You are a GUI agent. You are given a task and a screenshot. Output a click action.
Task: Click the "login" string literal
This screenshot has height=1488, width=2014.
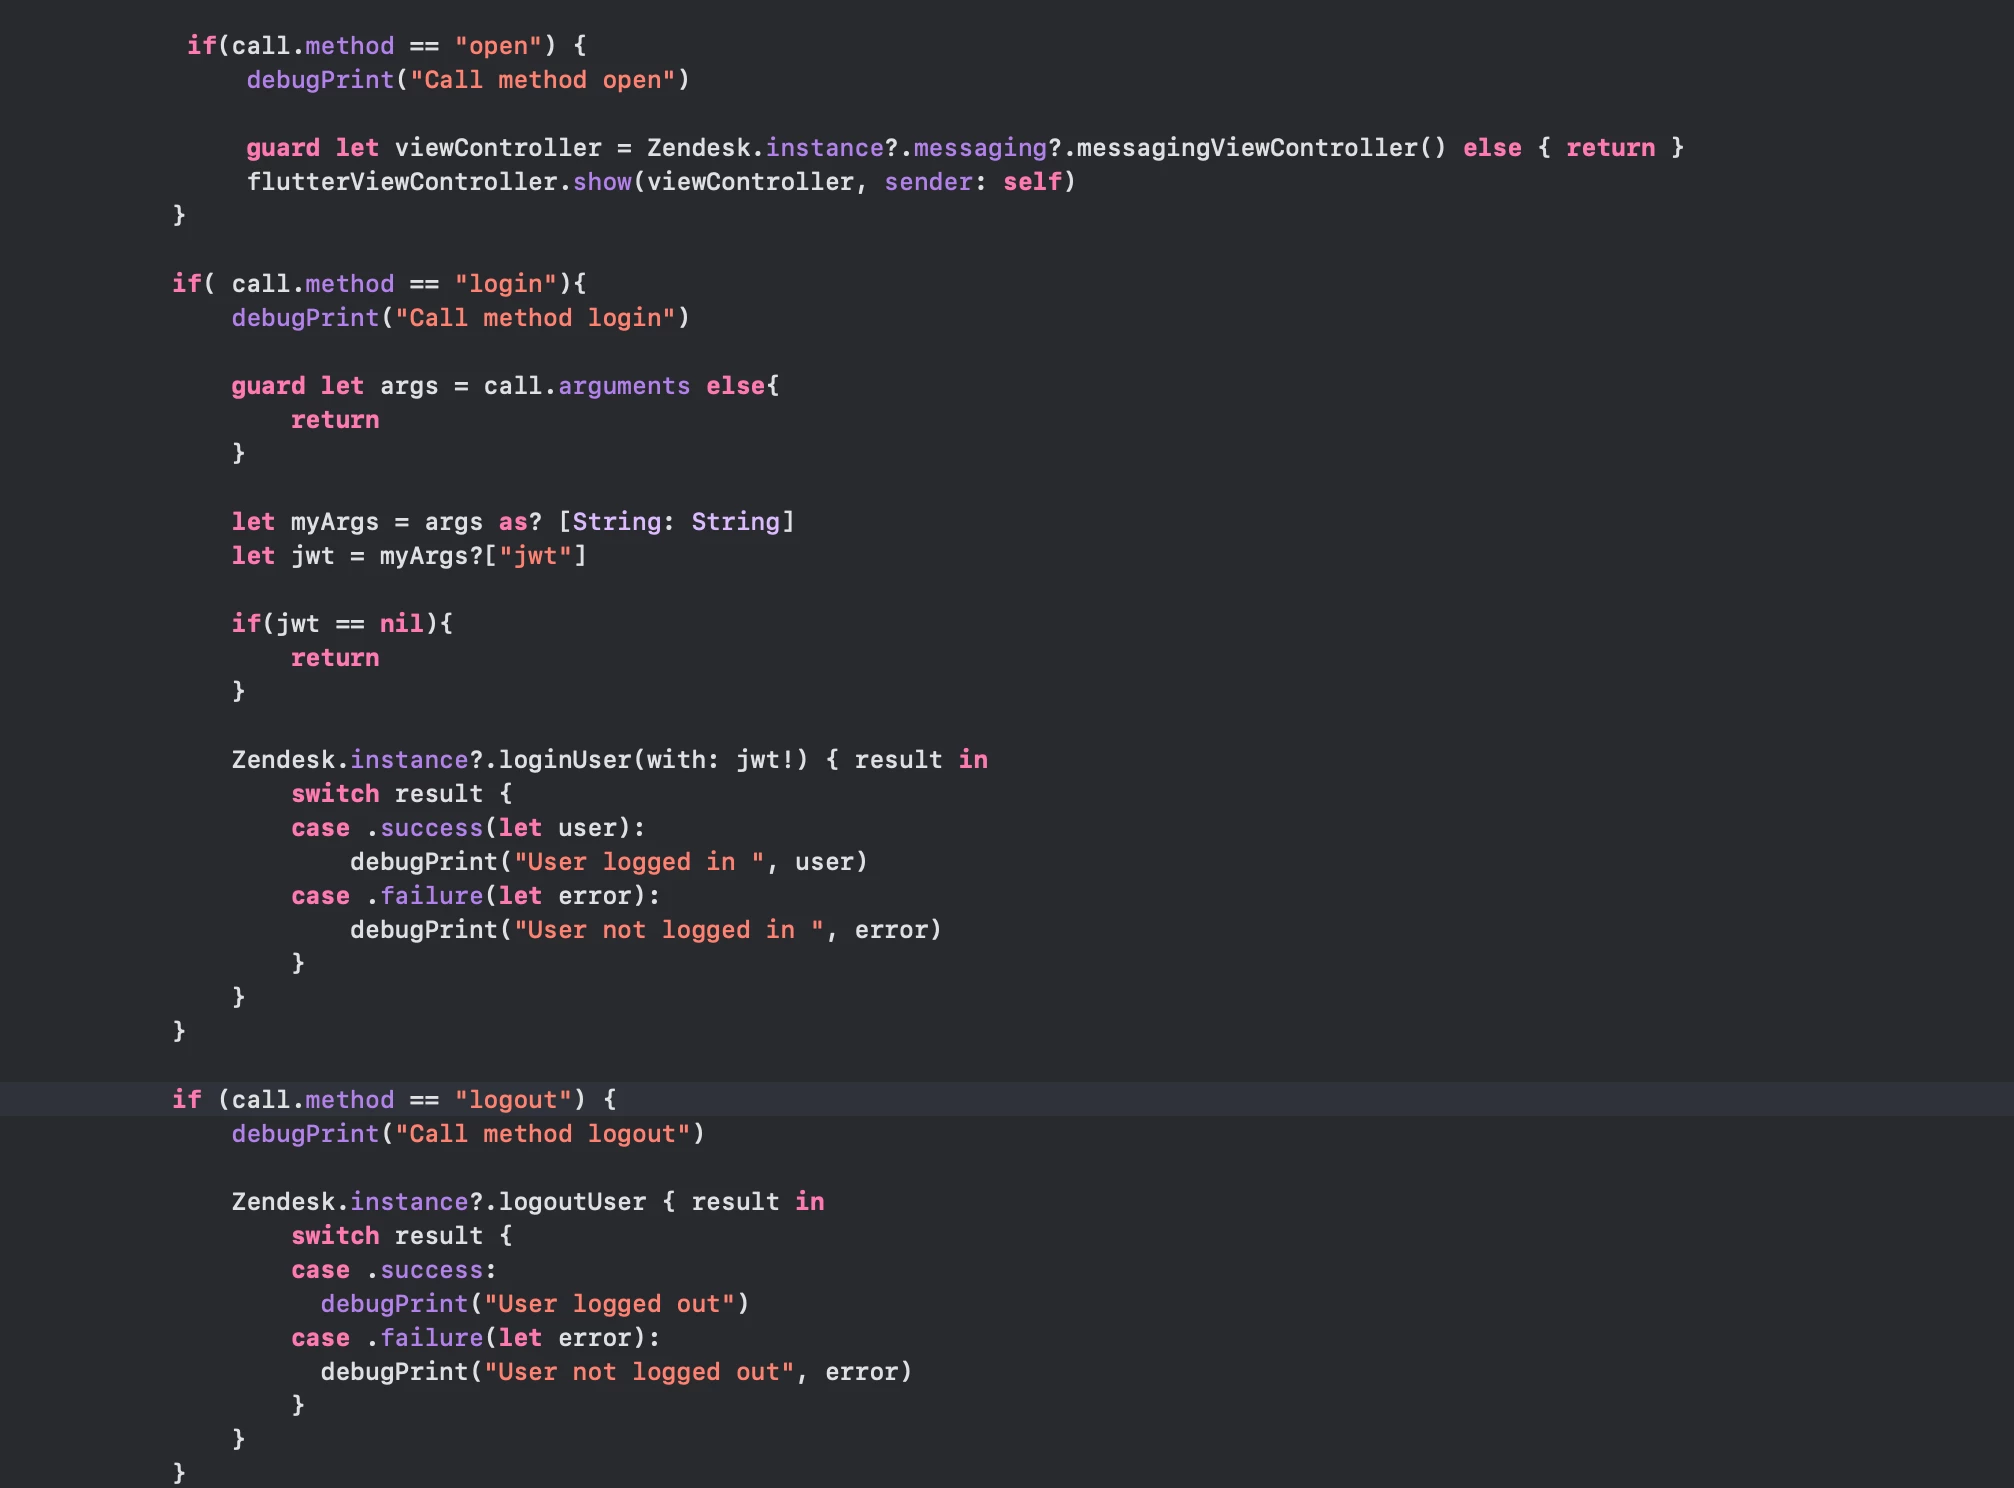pos(504,284)
